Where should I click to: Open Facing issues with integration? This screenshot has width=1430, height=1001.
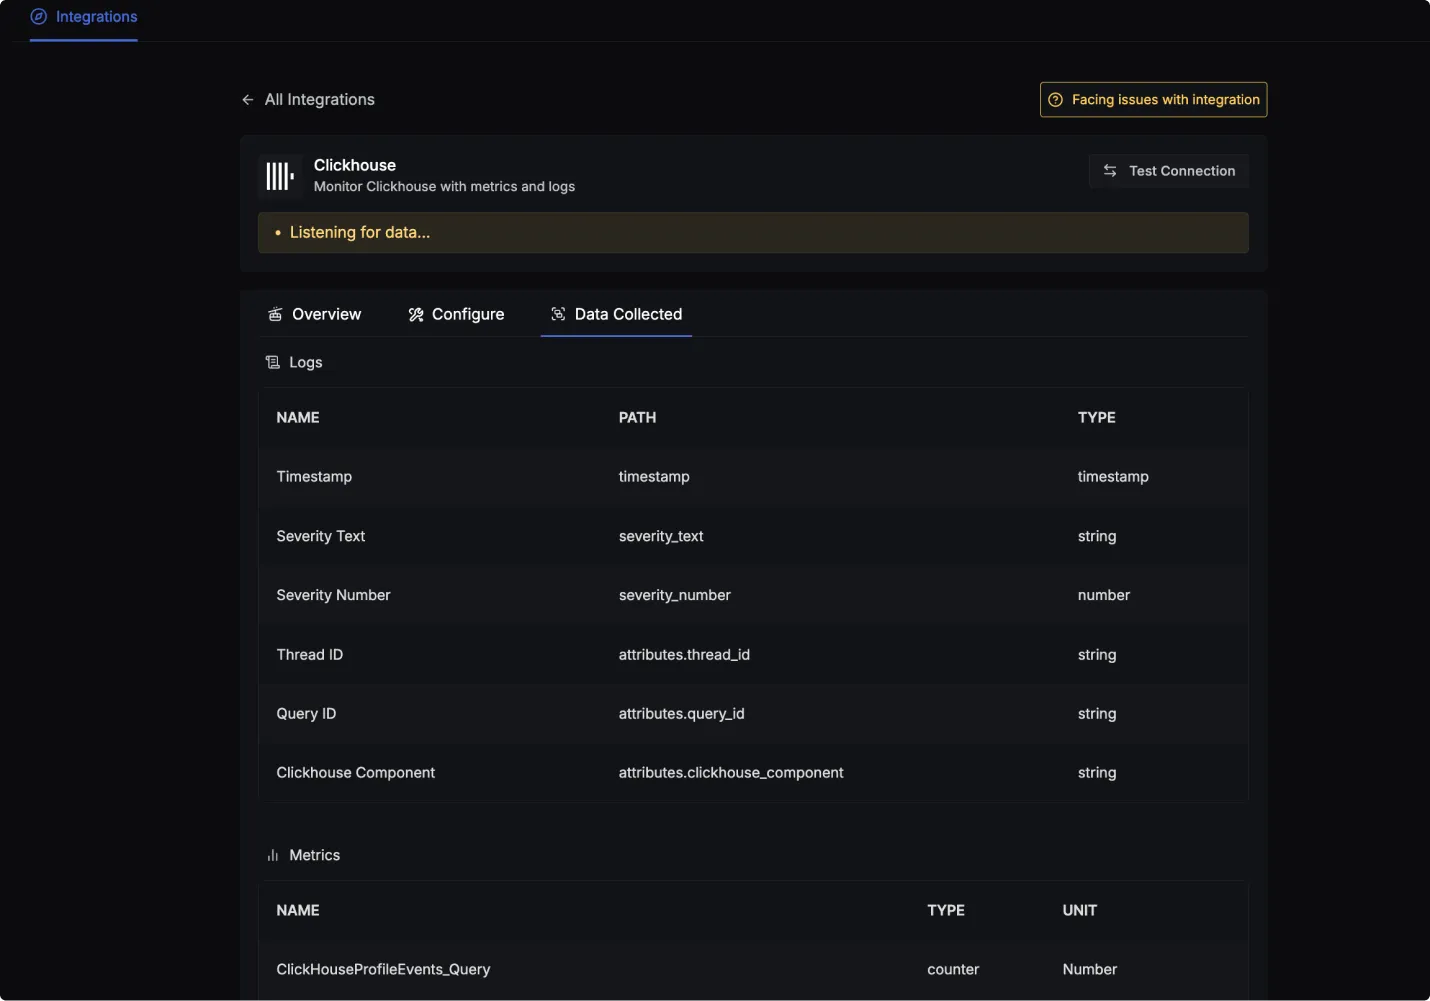tap(1153, 100)
